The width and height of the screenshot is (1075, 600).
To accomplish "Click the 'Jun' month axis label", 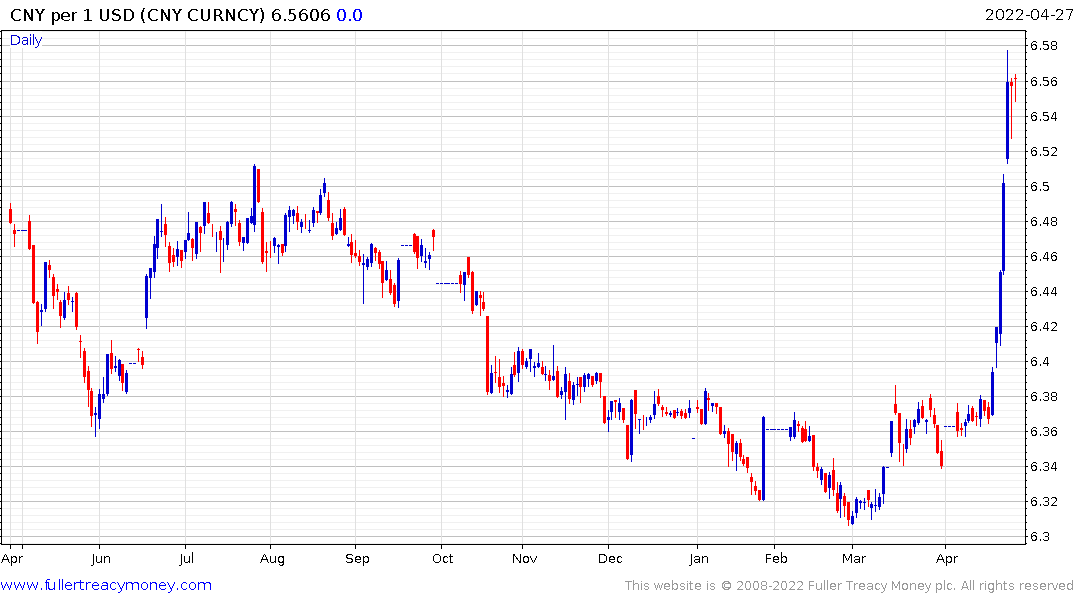I will [101, 559].
